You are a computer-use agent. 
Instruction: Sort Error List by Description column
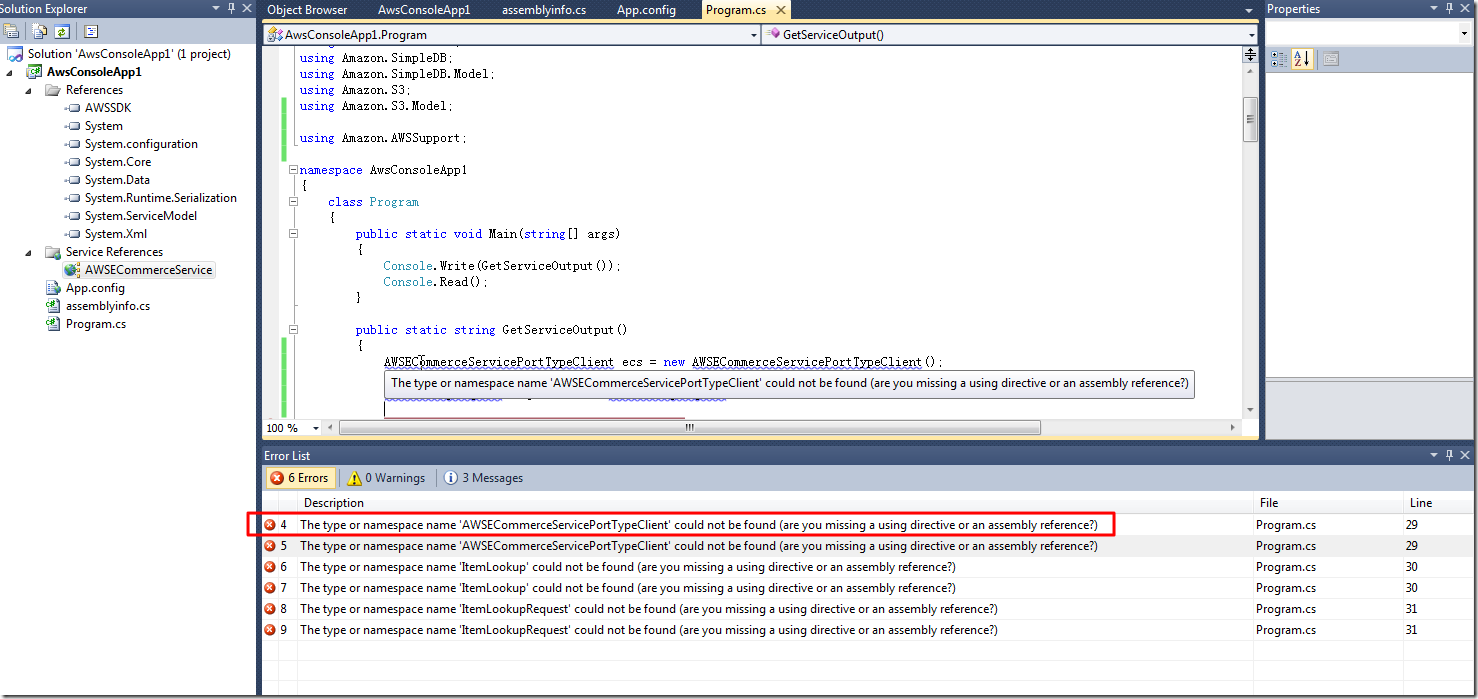click(775, 503)
